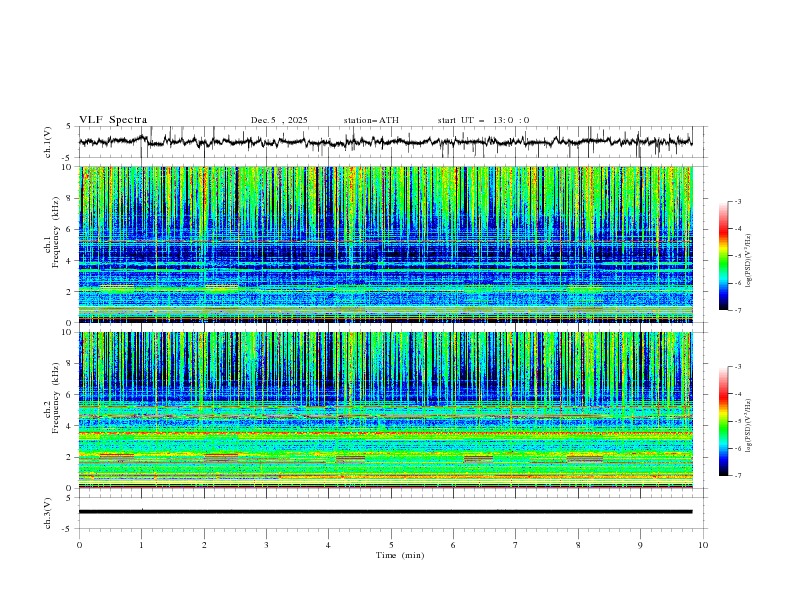Viewport: 792px width, 612px height.
Task: Click the ch.1 spectrogram panel
Action: (385, 244)
